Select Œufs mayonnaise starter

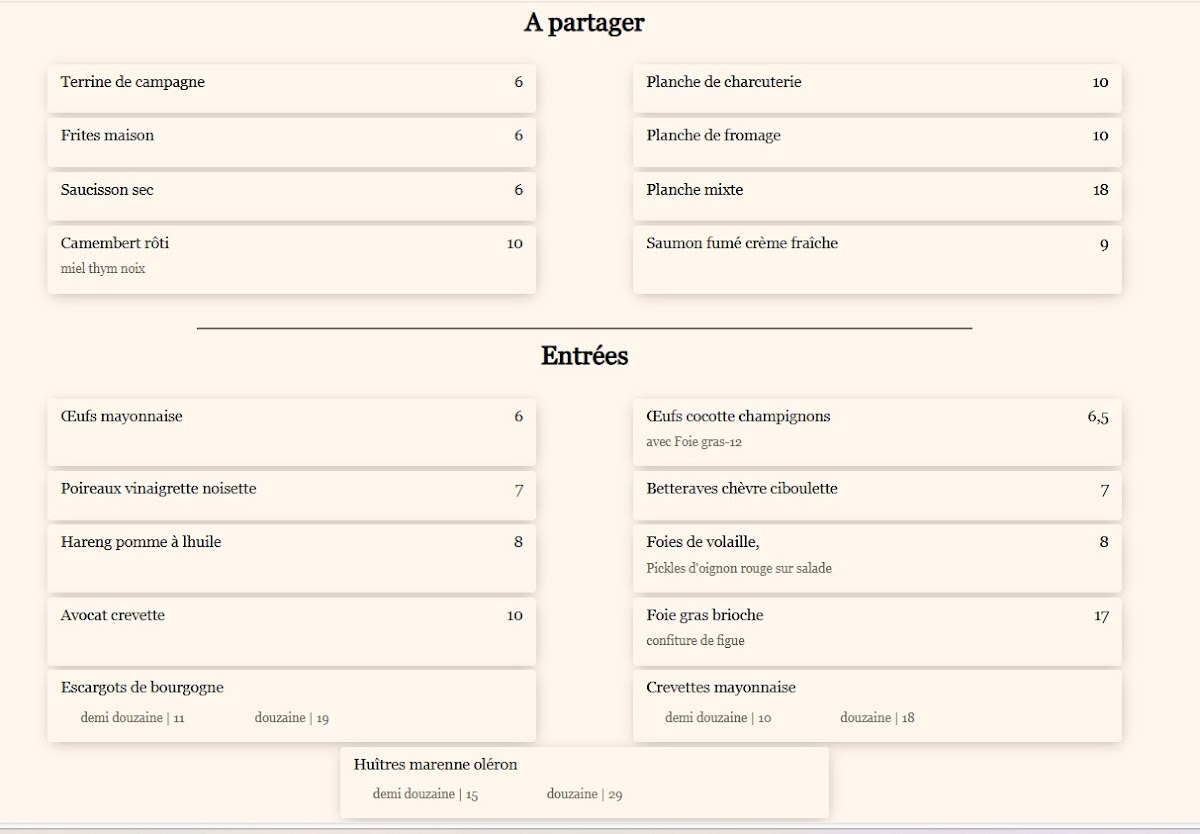pos(290,431)
